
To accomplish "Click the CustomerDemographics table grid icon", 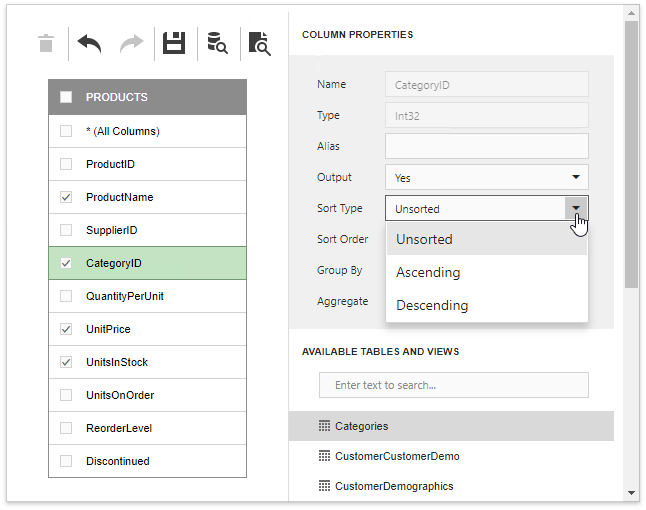I will [x=324, y=486].
